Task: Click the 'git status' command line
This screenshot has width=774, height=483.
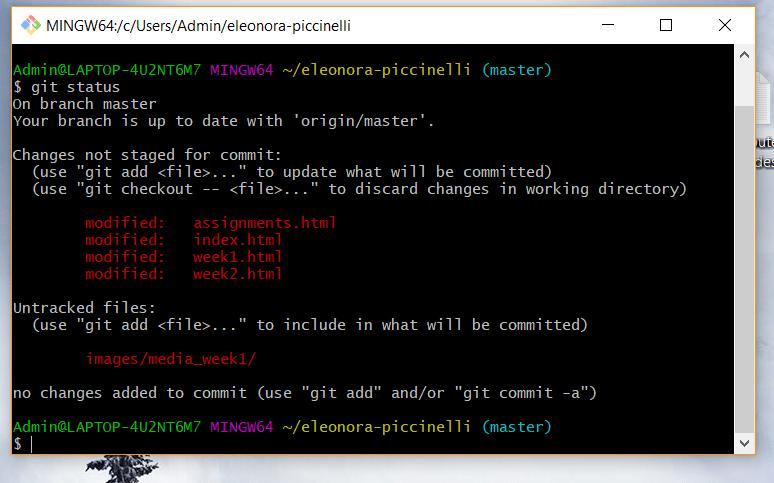Action: (x=66, y=87)
